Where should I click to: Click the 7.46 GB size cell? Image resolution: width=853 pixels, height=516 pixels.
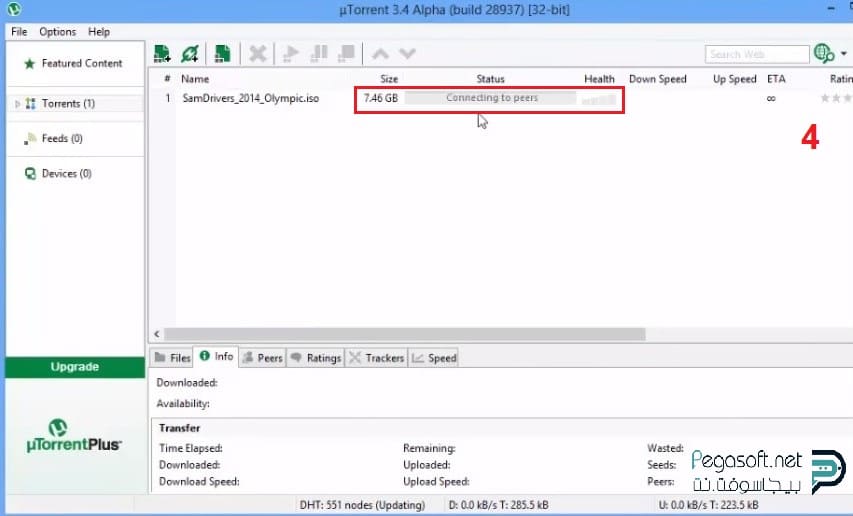[381, 98]
